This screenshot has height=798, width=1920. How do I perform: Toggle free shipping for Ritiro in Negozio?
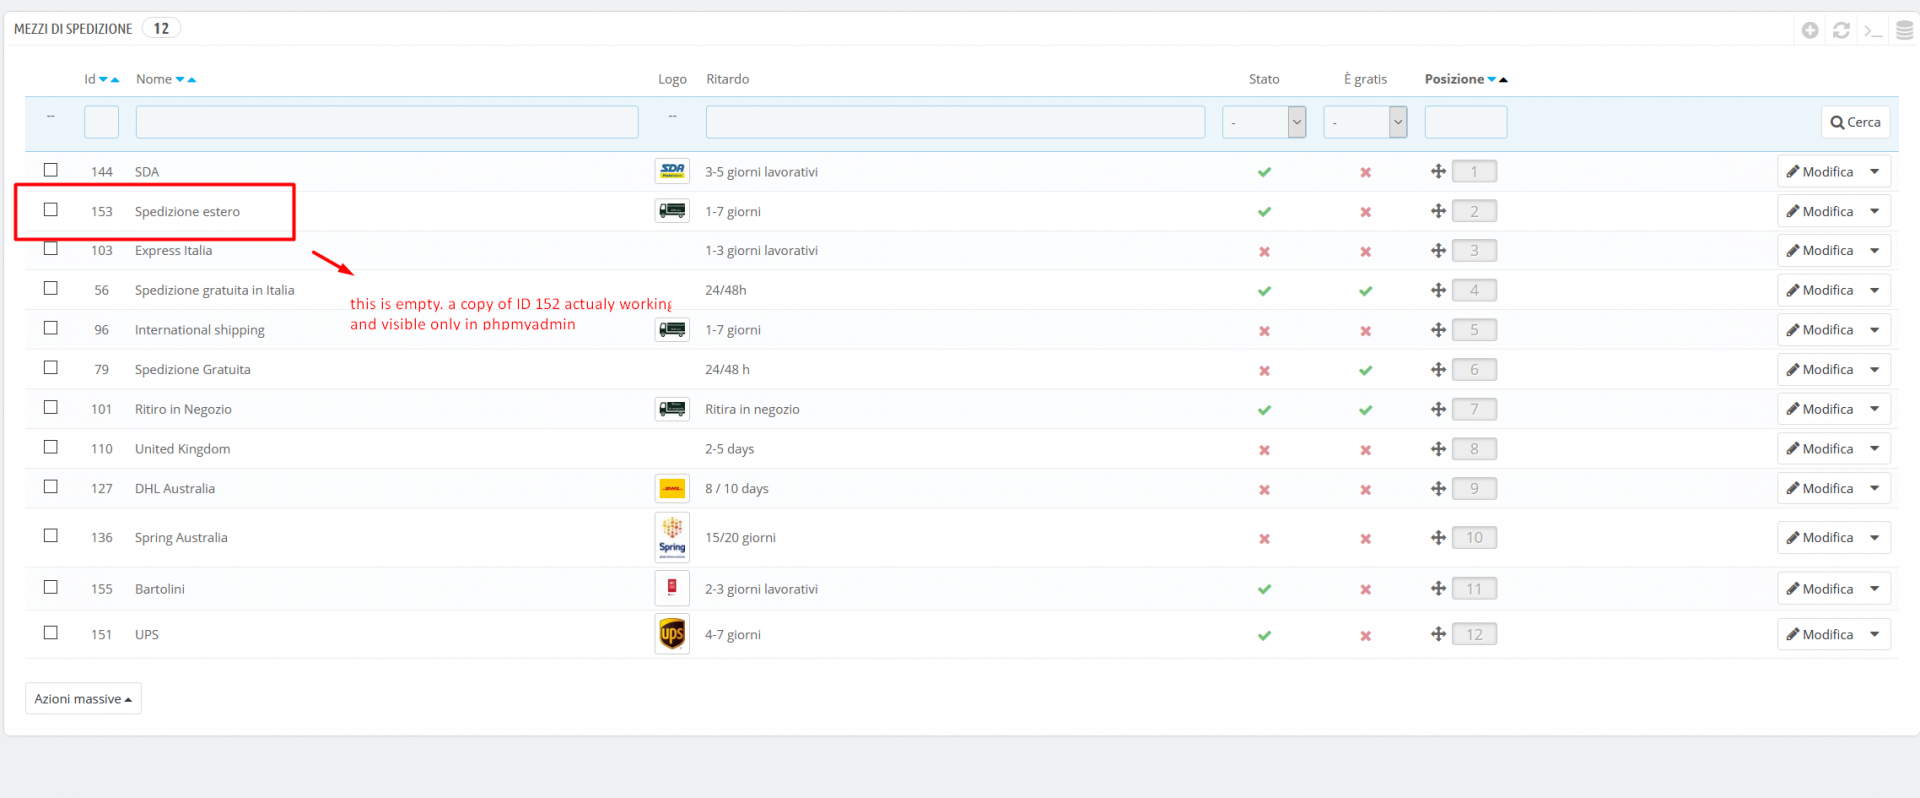1365,410
